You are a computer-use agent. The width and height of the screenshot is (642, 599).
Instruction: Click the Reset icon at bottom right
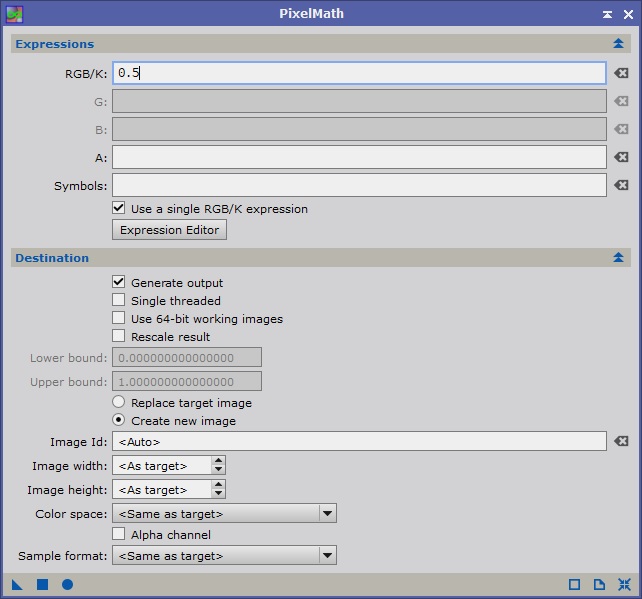coord(624,584)
